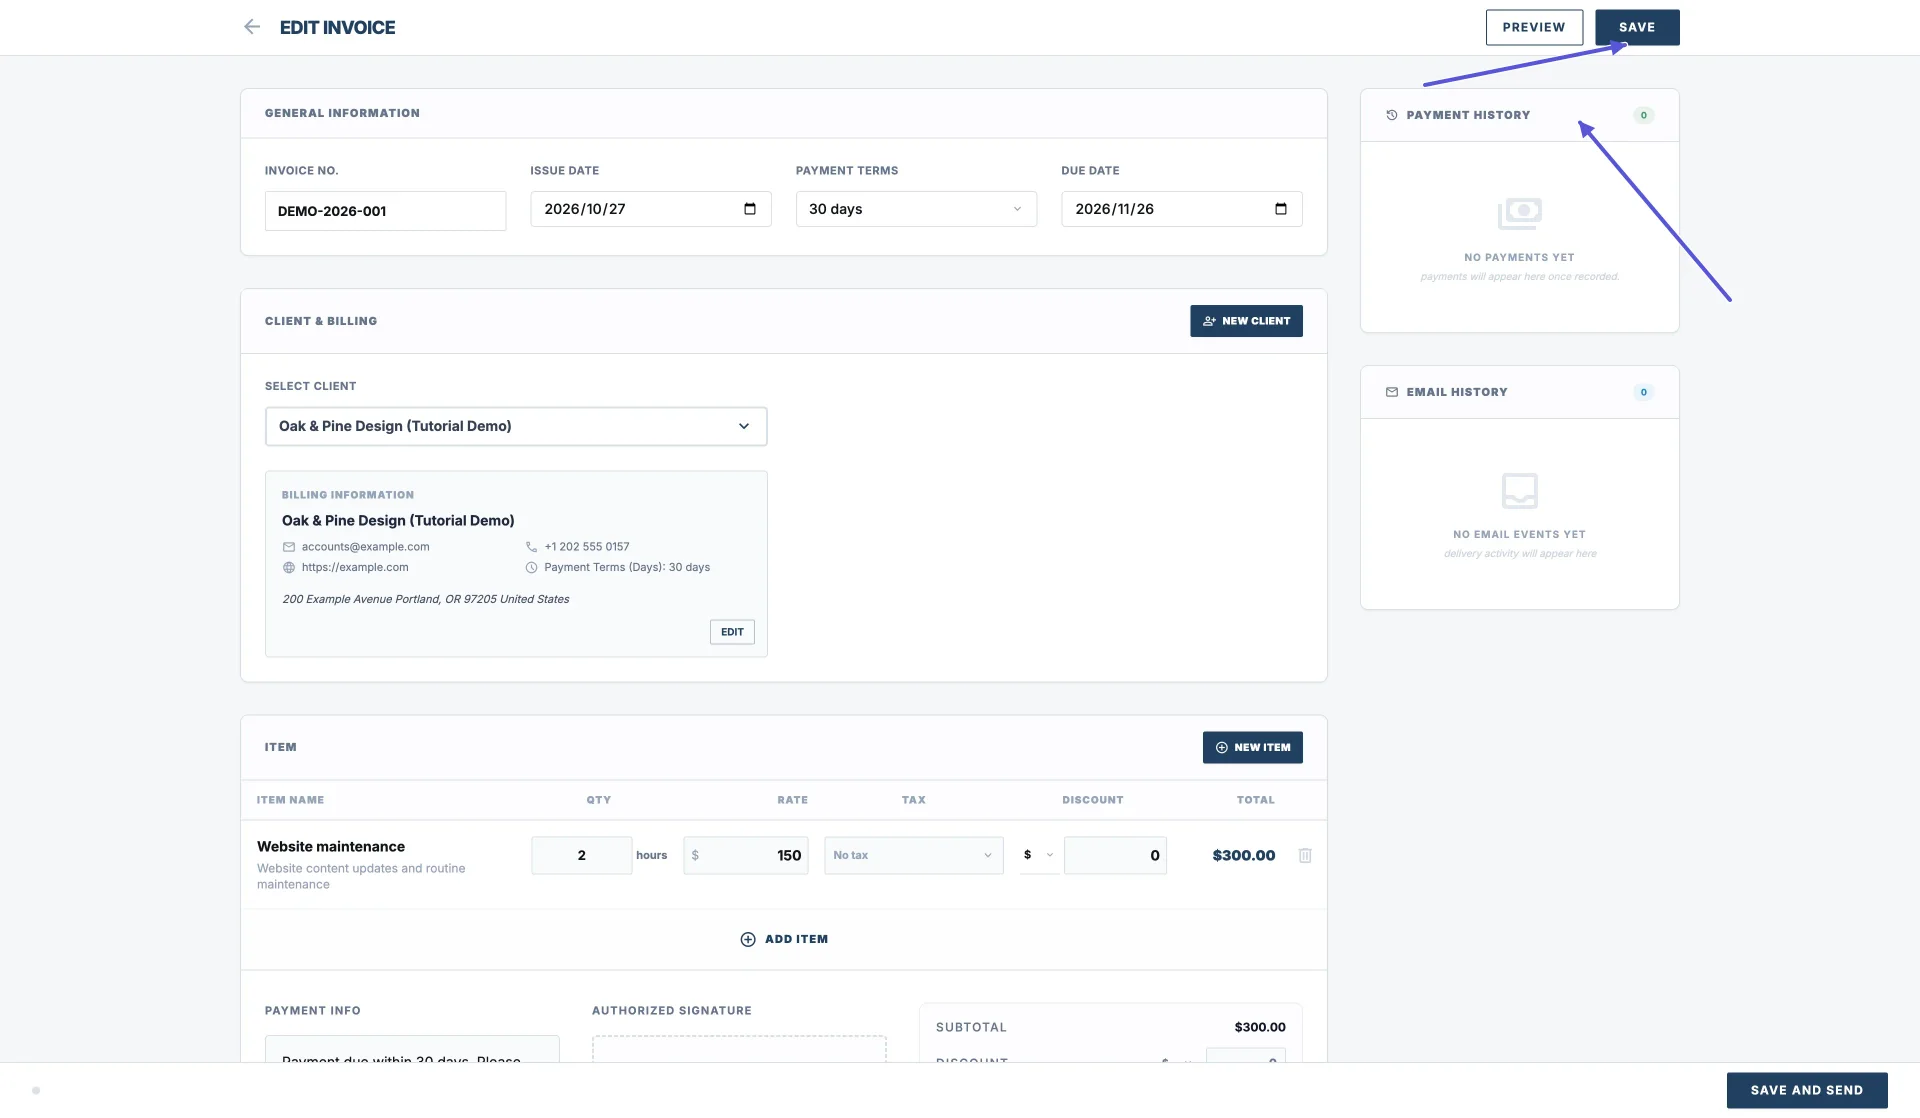Click the Website maintenance item name
Image resolution: width=1920 pixels, height=1118 pixels.
coord(331,847)
